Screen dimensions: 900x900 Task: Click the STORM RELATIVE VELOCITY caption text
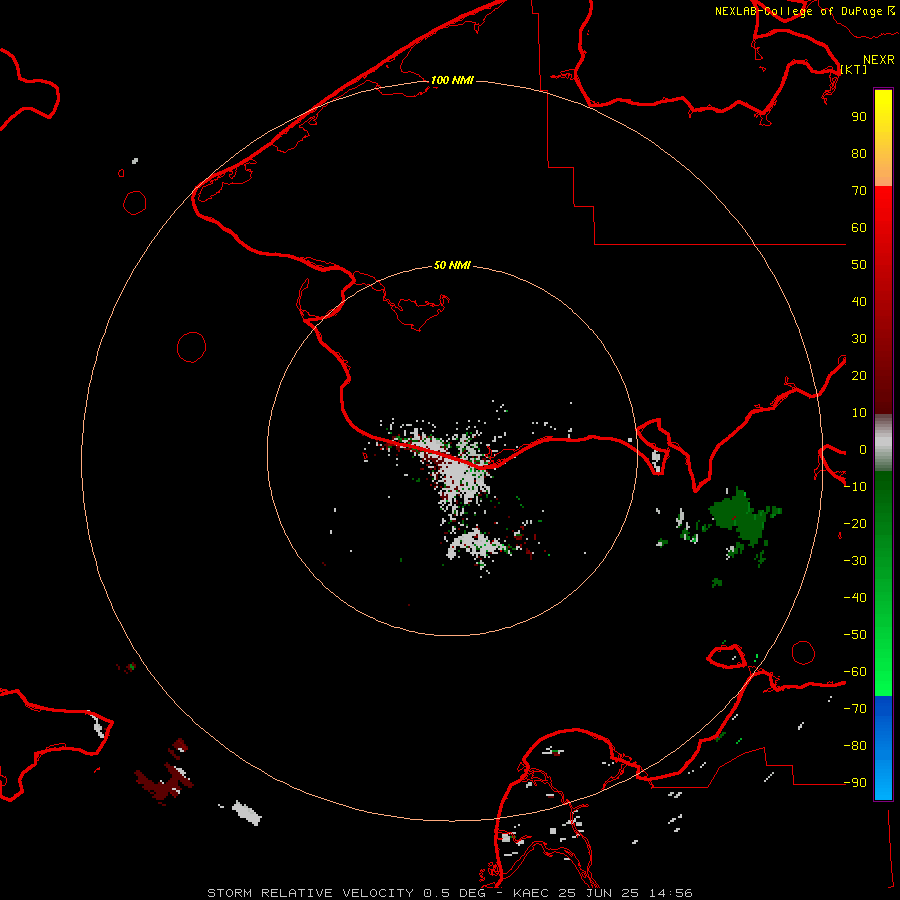(x=310, y=893)
